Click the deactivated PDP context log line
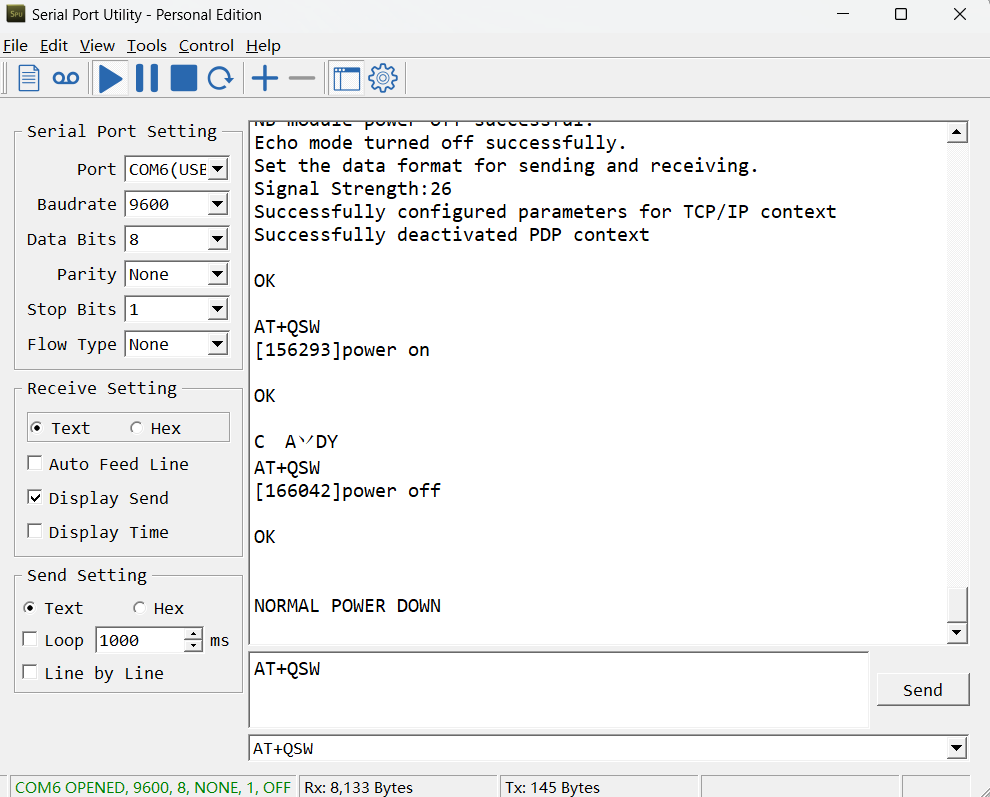The width and height of the screenshot is (990, 797). pos(451,235)
